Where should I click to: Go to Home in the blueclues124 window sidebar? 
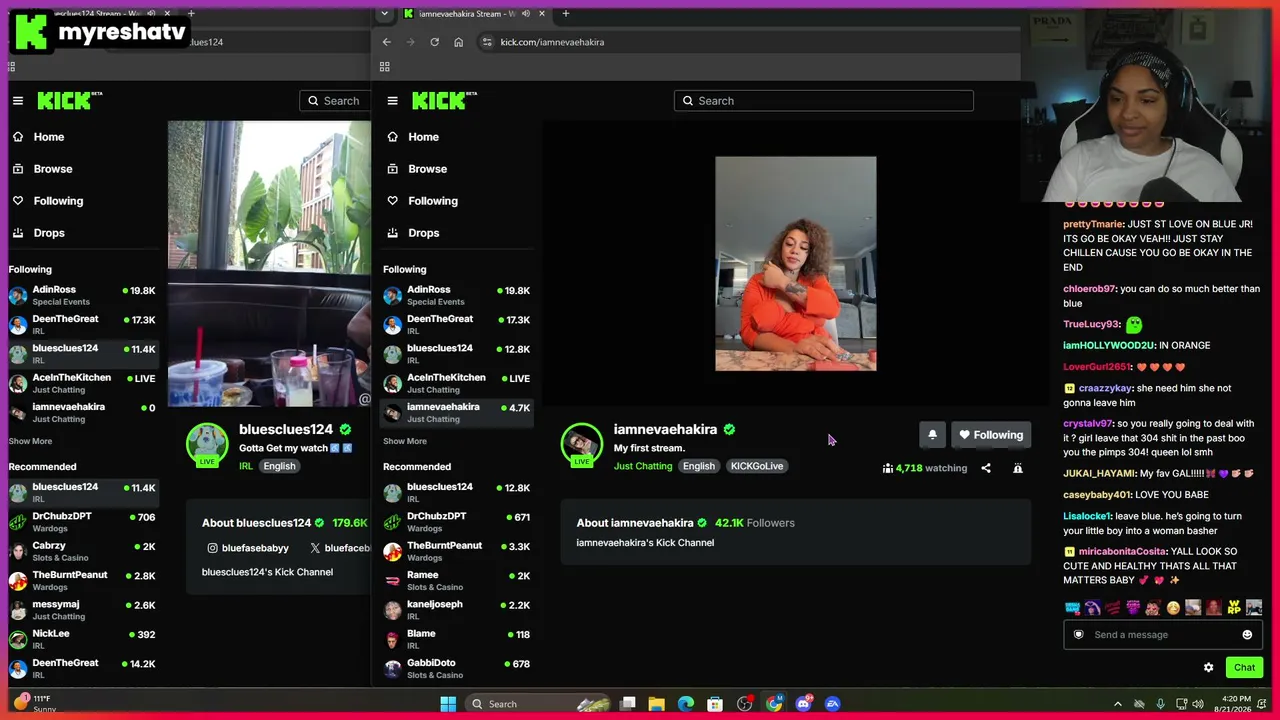tap(48, 137)
